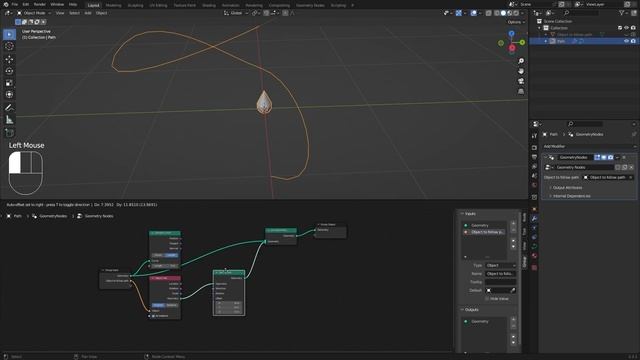
Task: Open the Modifiers wrench tab in Properties
Action: [534, 218]
